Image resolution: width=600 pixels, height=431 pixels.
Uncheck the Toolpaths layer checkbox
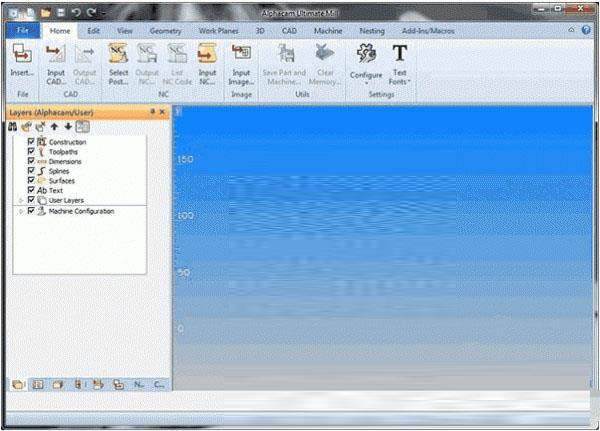pyautogui.click(x=31, y=151)
